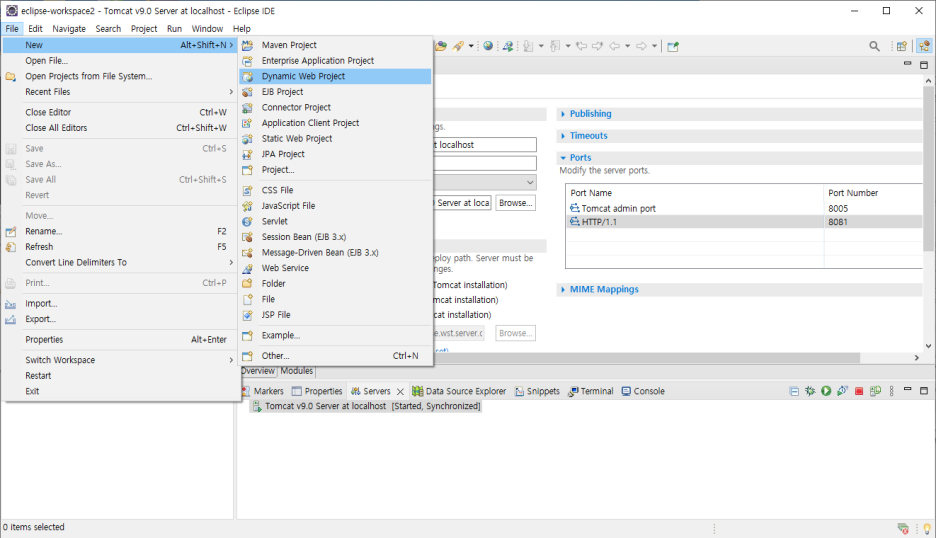Click the pin editor toolbar icon
This screenshot has height=538, width=936.
coord(673,47)
